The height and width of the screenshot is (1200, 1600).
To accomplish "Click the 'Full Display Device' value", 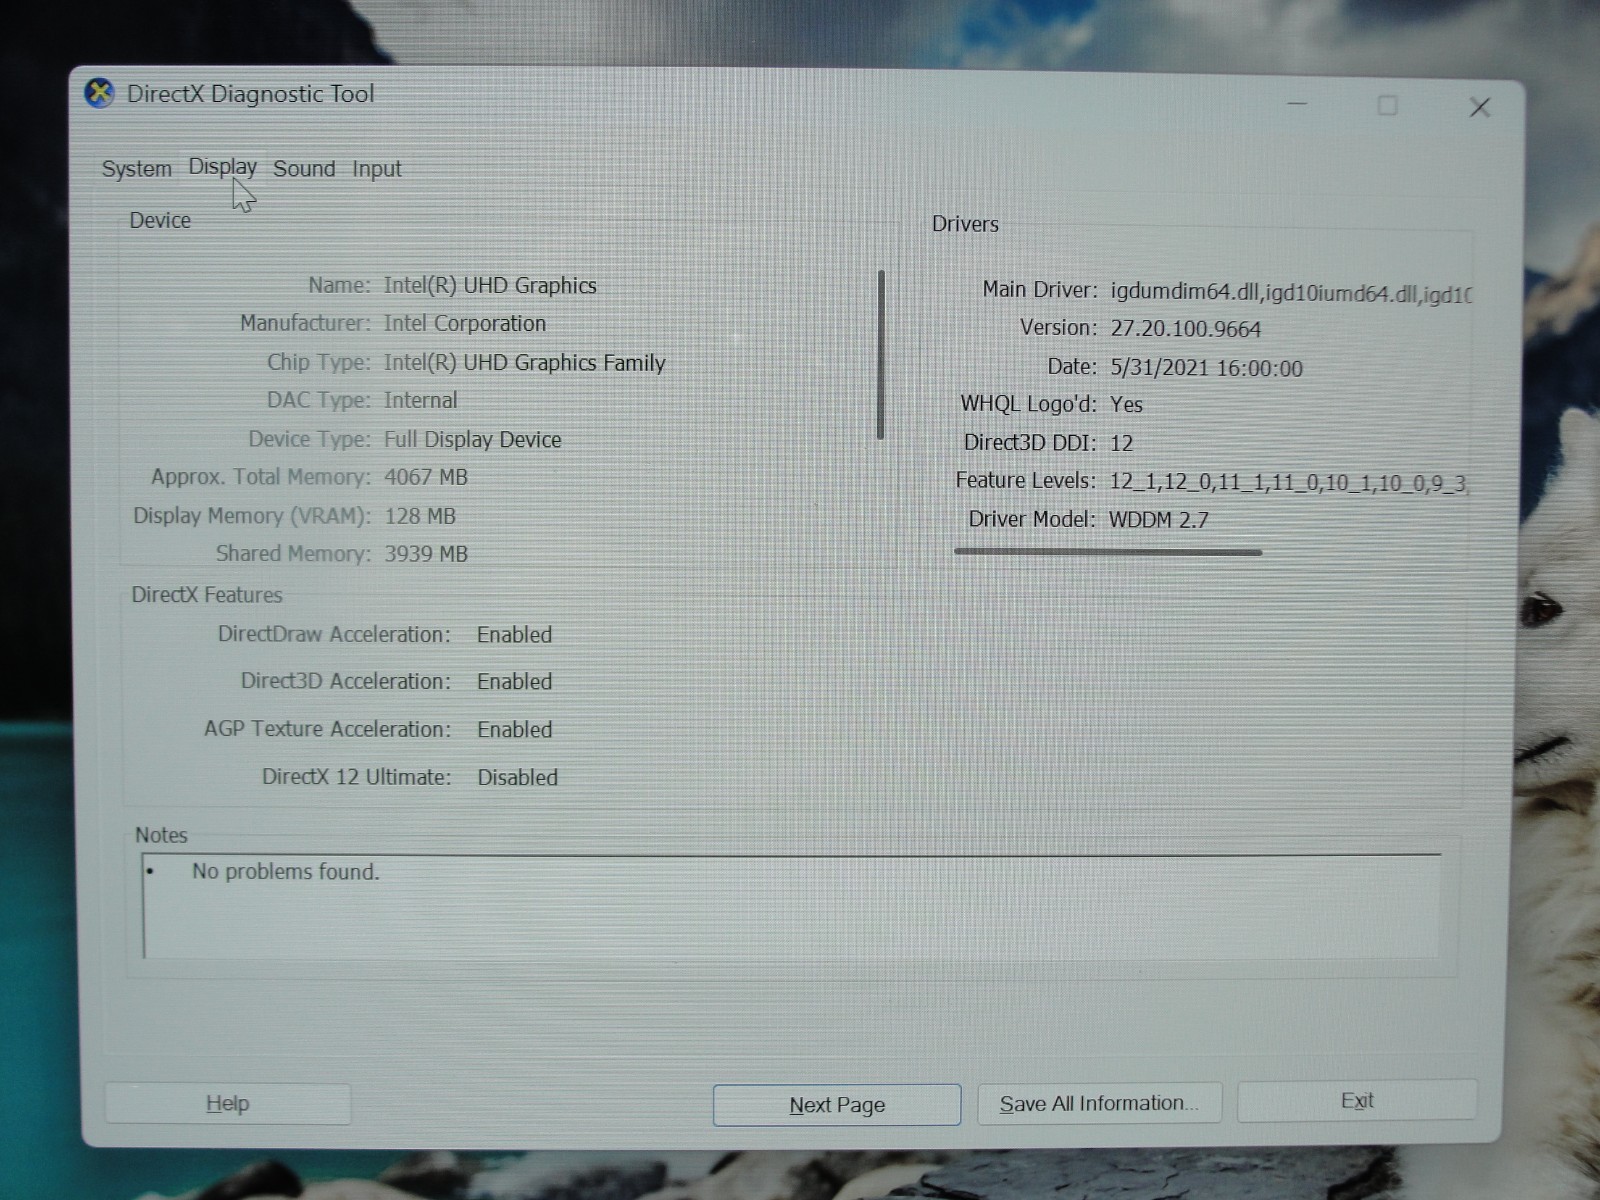I will [x=473, y=440].
